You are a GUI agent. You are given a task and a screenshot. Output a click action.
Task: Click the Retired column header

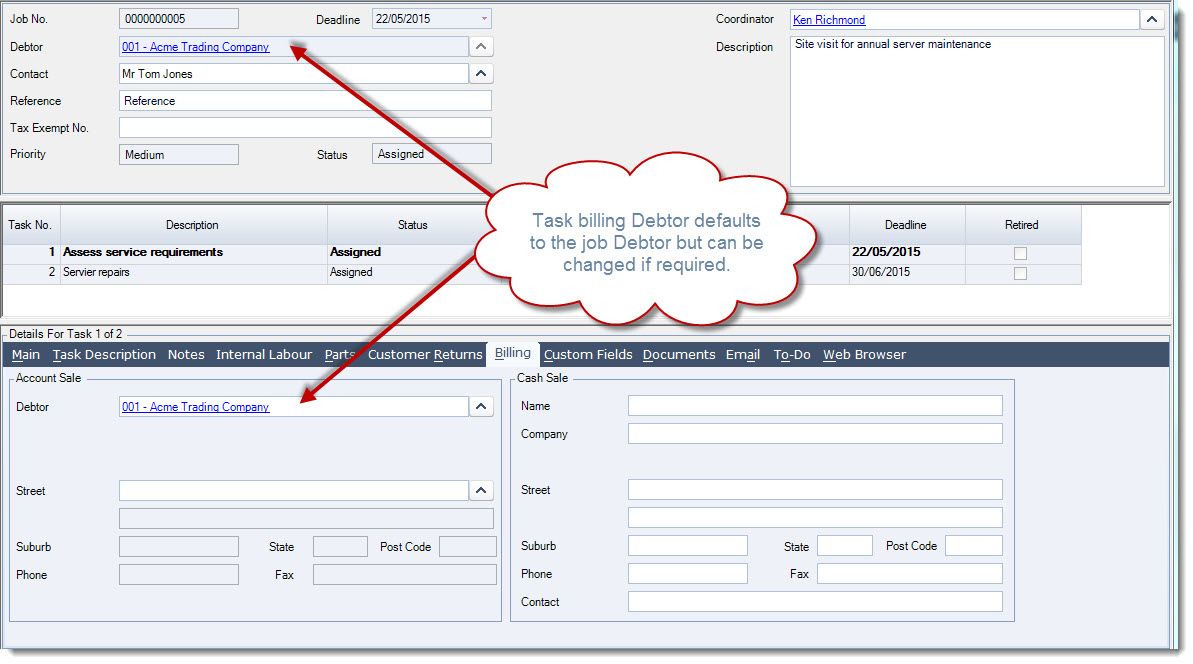(1022, 225)
